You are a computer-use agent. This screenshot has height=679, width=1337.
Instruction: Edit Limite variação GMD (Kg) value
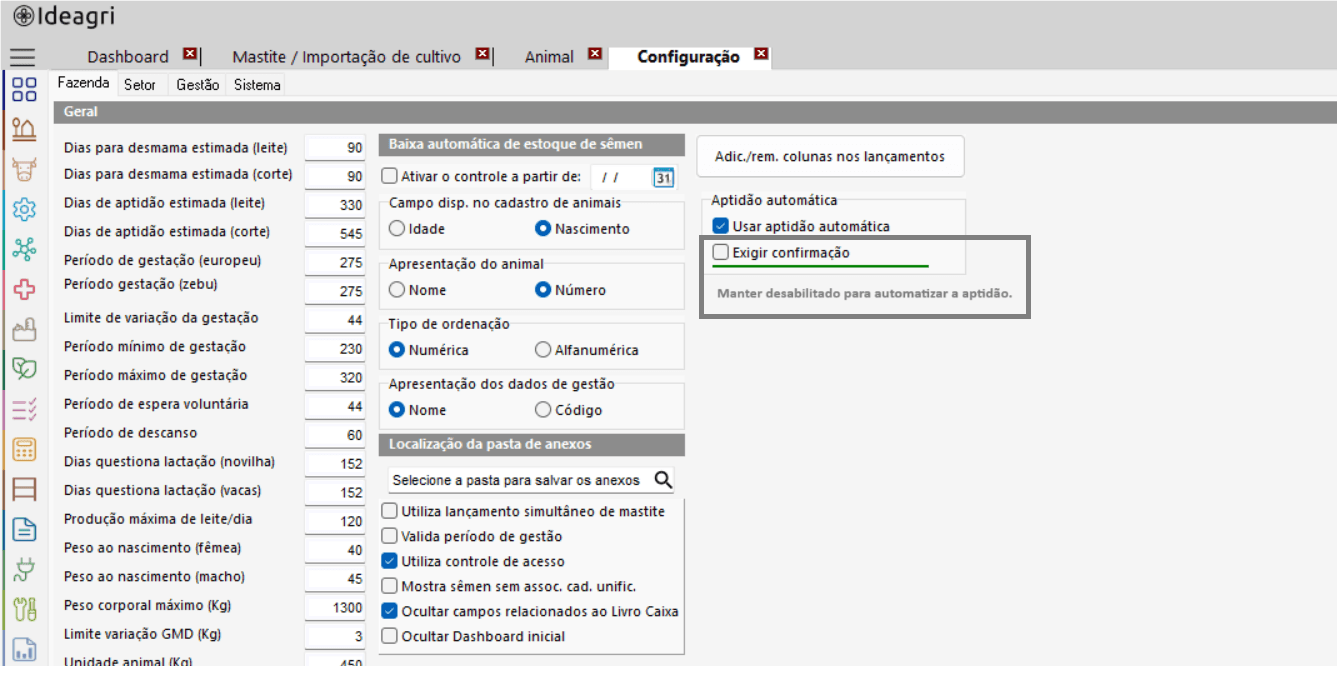(x=335, y=636)
